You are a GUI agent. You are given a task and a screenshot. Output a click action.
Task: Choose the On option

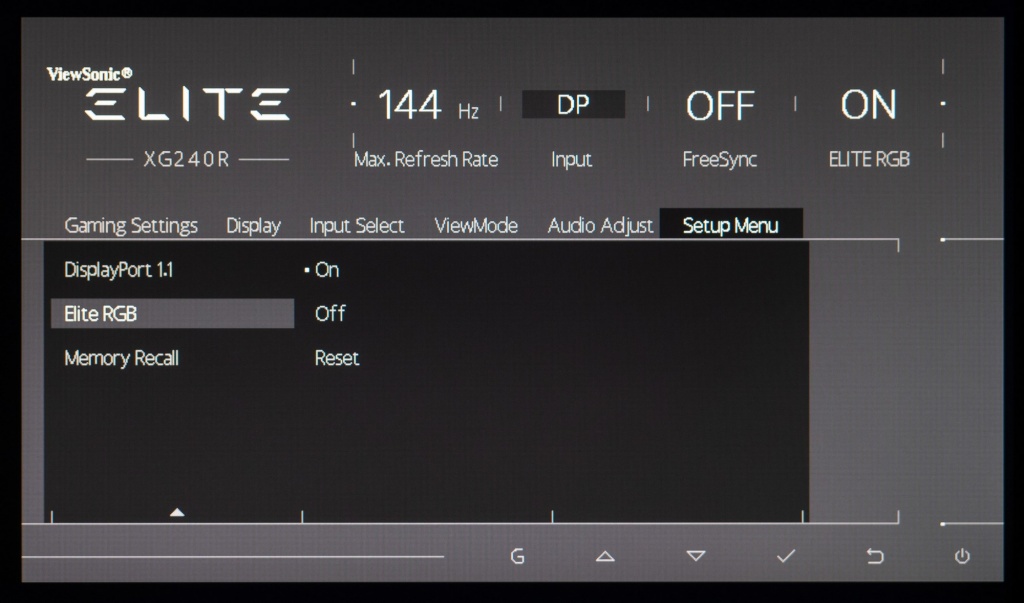327,270
